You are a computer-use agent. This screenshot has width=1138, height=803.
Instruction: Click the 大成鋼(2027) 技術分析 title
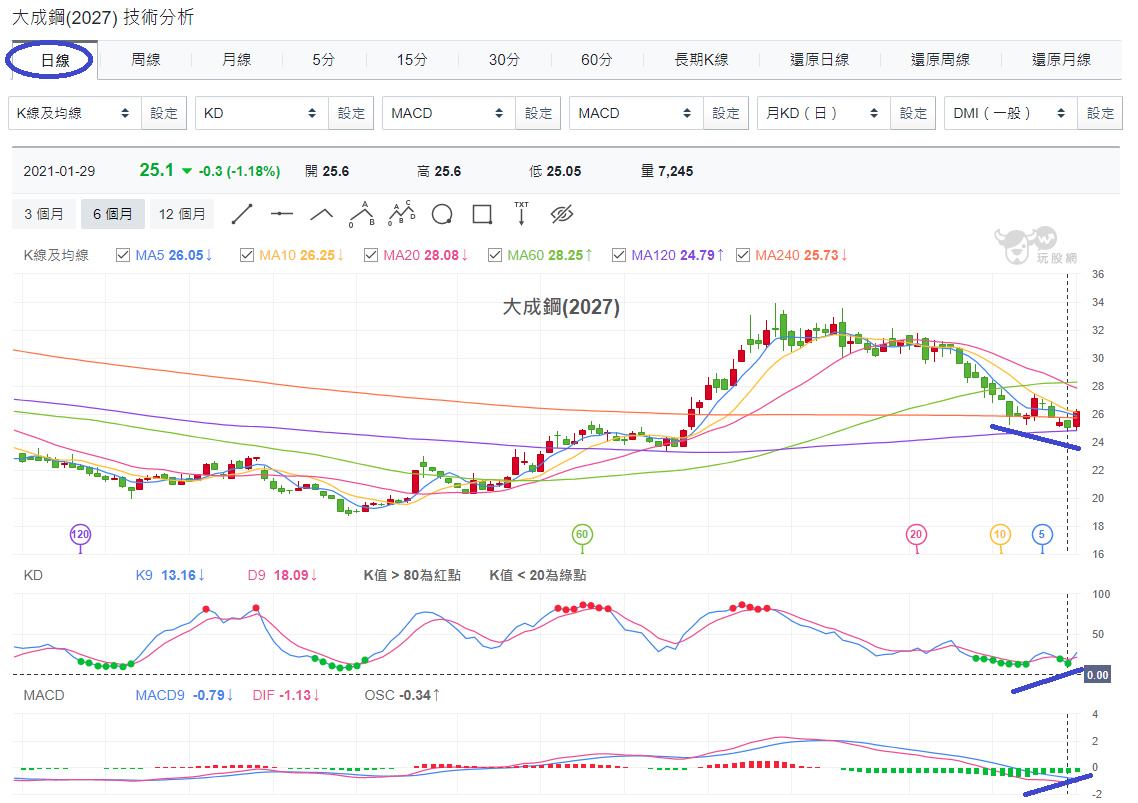(103, 17)
